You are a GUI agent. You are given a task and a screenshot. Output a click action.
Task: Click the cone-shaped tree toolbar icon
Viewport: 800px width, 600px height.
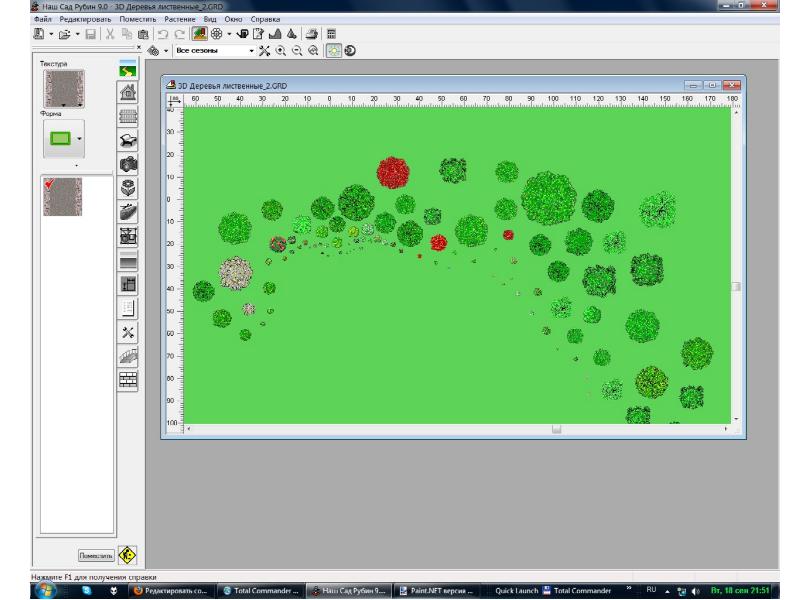click(x=292, y=34)
